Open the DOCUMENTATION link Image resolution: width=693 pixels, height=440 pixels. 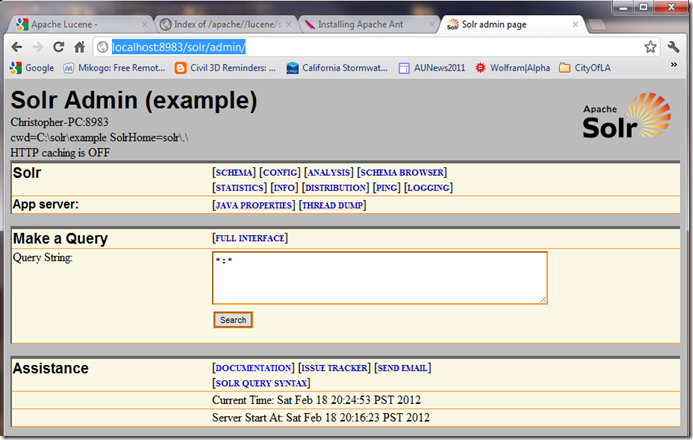click(253, 368)
